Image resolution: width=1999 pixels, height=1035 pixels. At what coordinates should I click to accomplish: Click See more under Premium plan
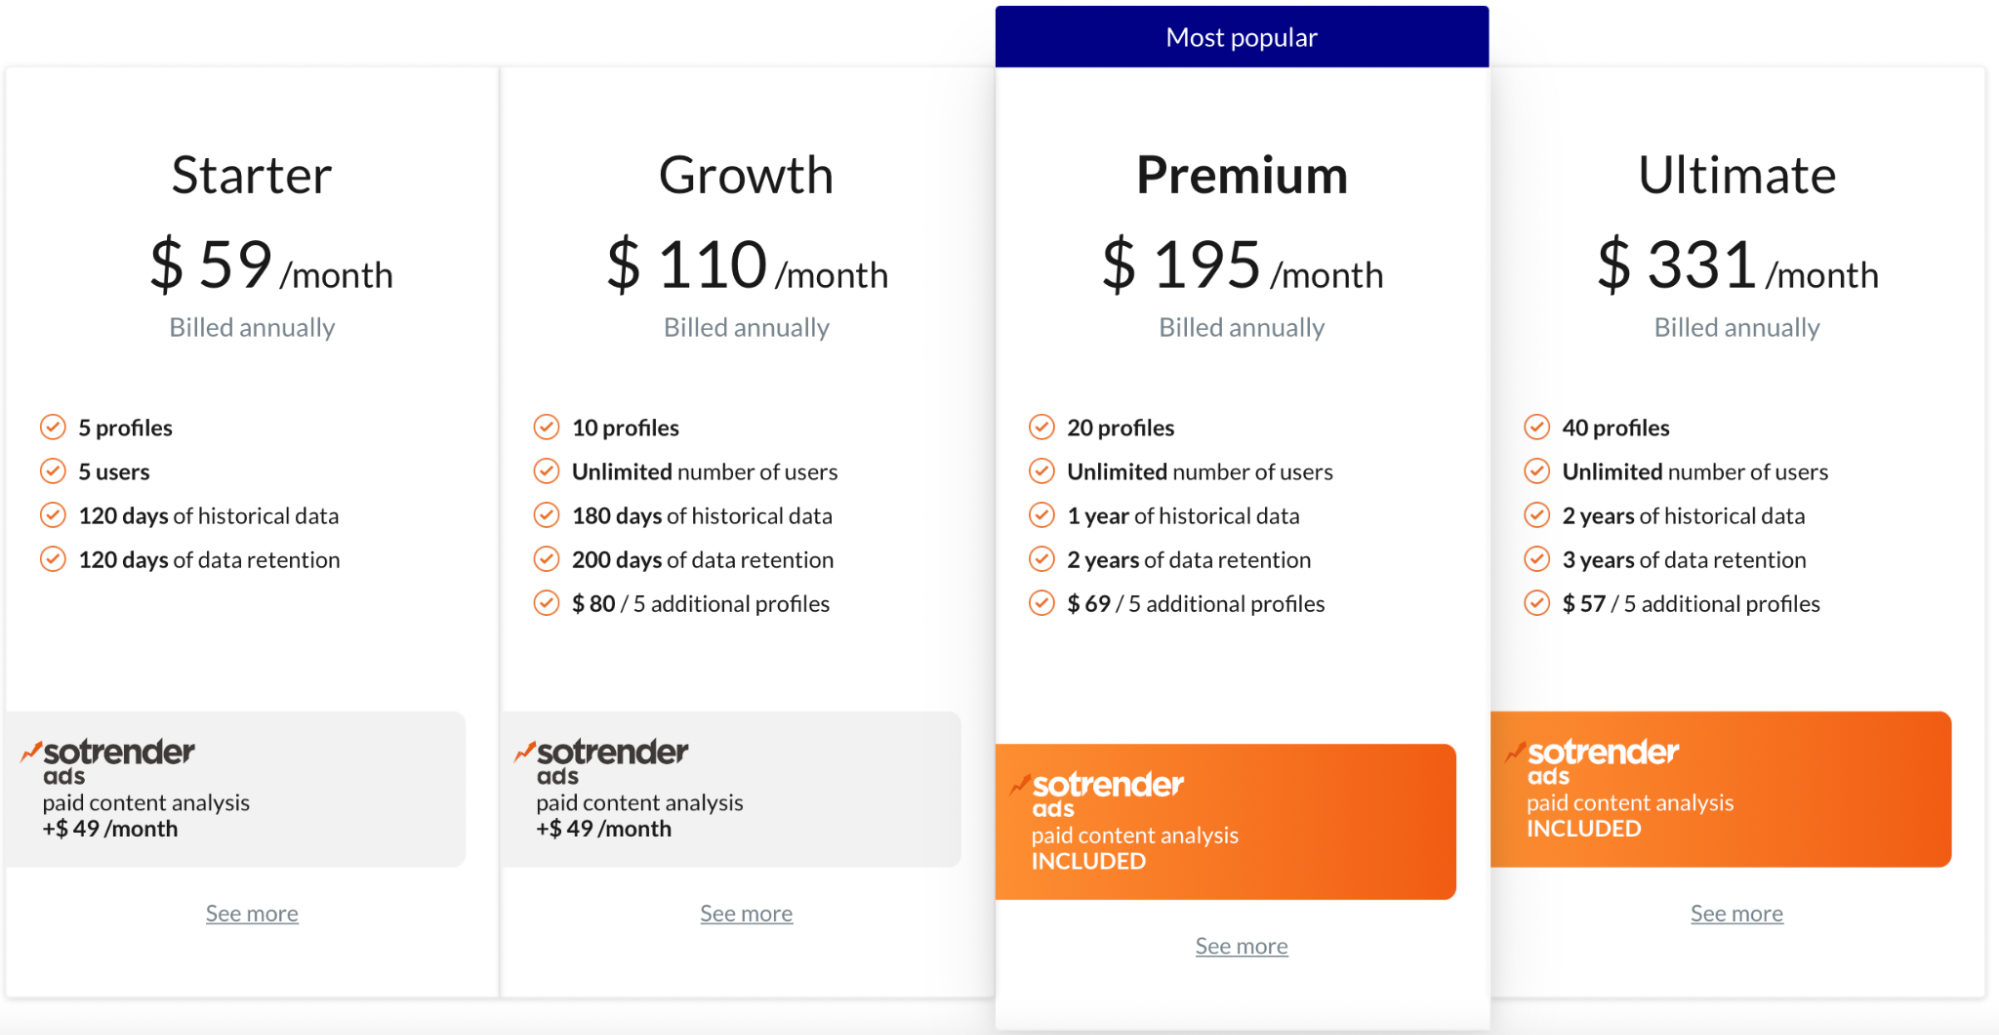click(1241, 946)
